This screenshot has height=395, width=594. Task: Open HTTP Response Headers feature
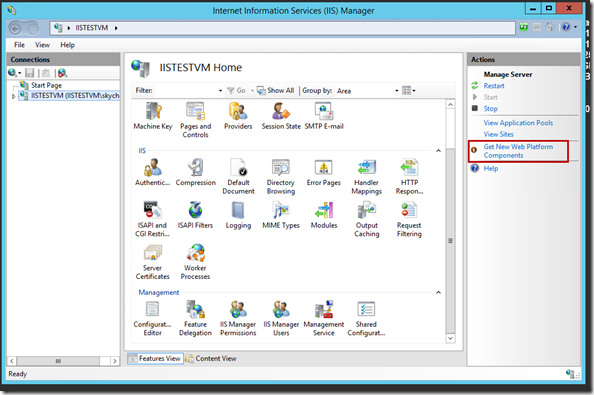[x=409, y=176]
